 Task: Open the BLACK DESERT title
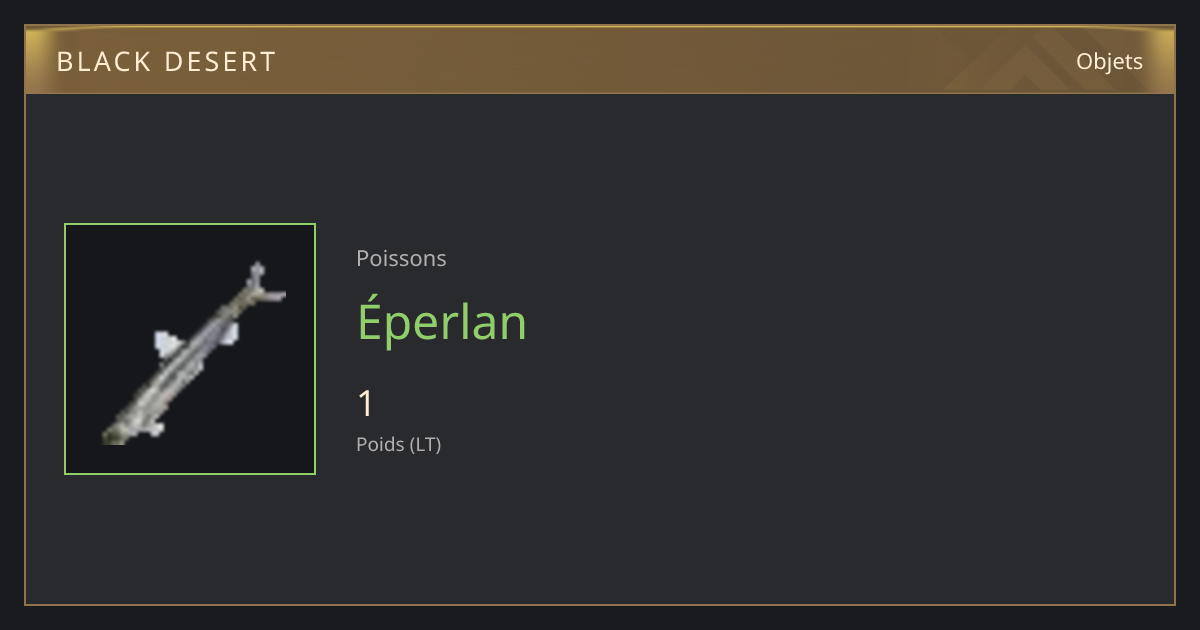pyautogui.click(x=166, y=62)
